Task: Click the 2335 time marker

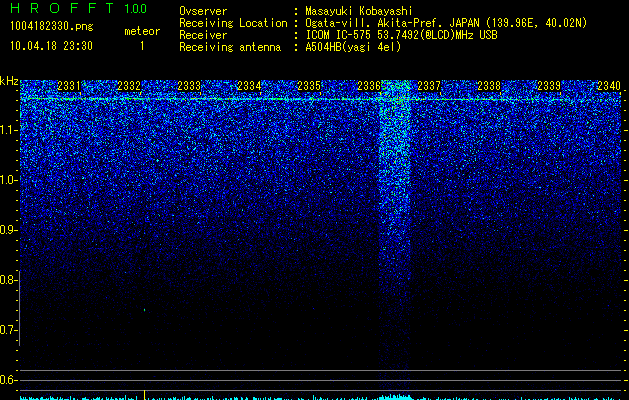Action: pos(309,86)
